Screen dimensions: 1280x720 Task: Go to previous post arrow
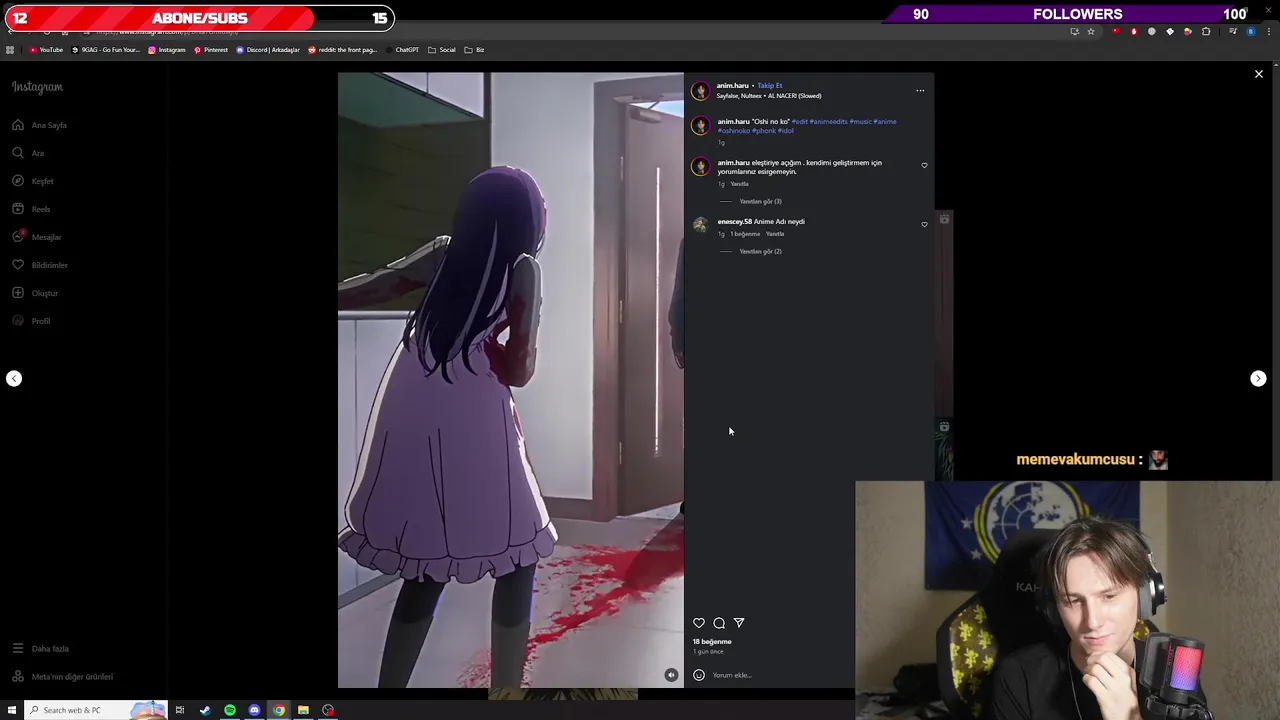coord(14,378)
